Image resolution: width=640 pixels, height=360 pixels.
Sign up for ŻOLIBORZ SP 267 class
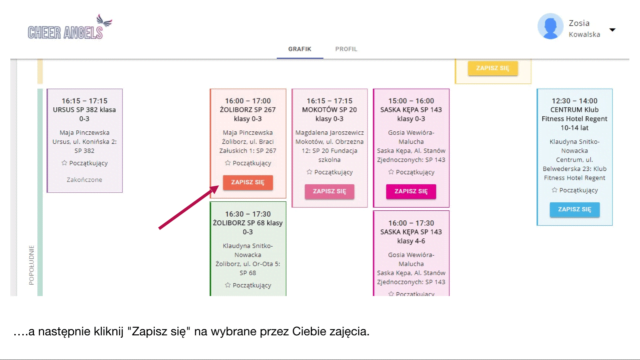point(248,182)
